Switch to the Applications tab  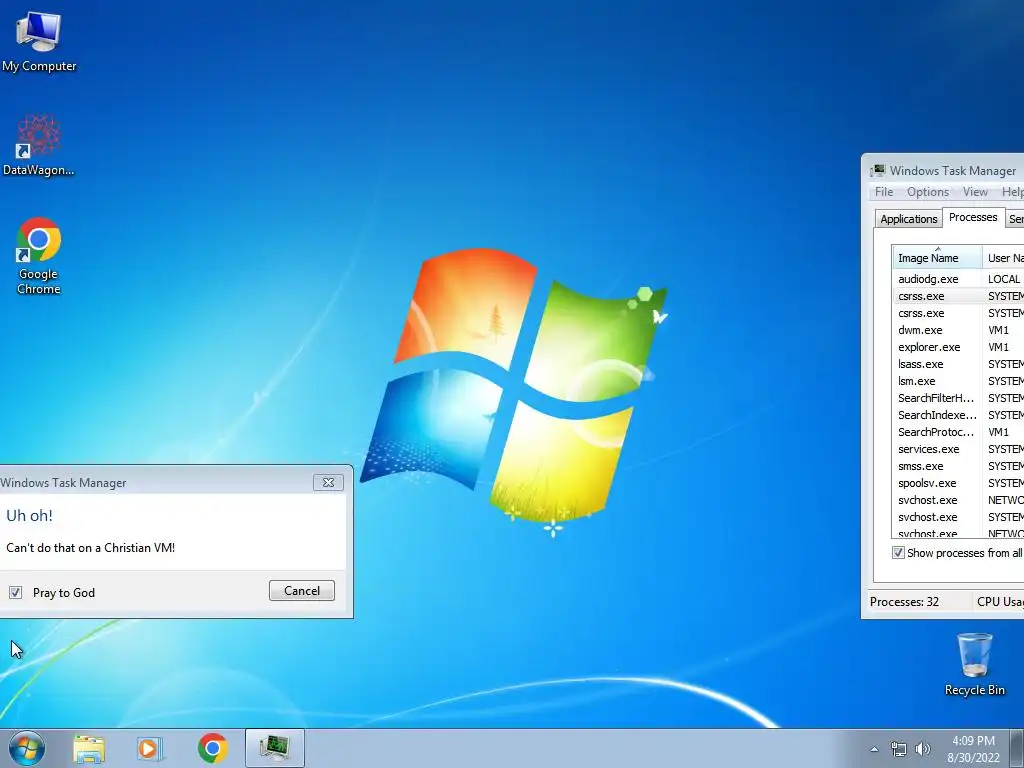[x=908, y=219]
